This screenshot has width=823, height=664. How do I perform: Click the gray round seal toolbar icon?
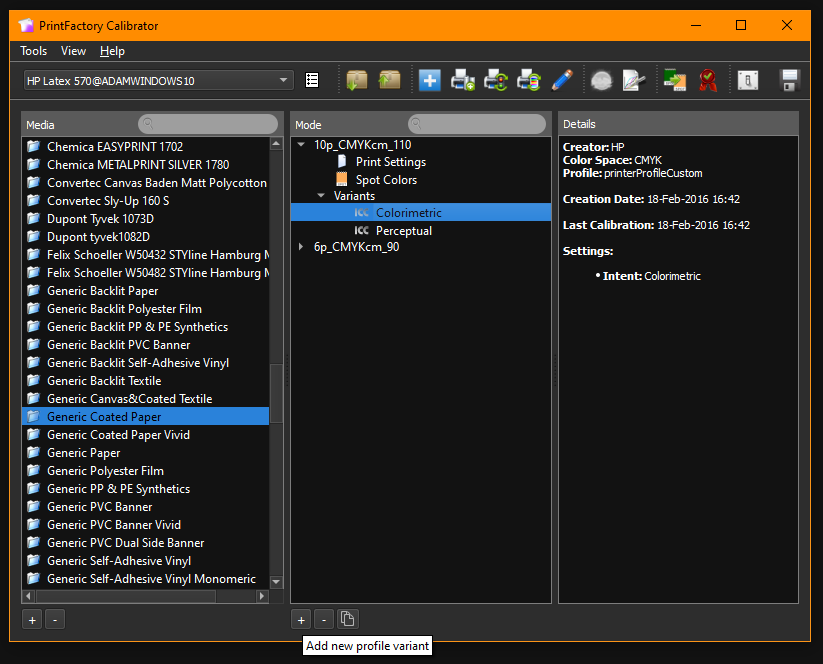pyautogui.click(x=602, y=80)
